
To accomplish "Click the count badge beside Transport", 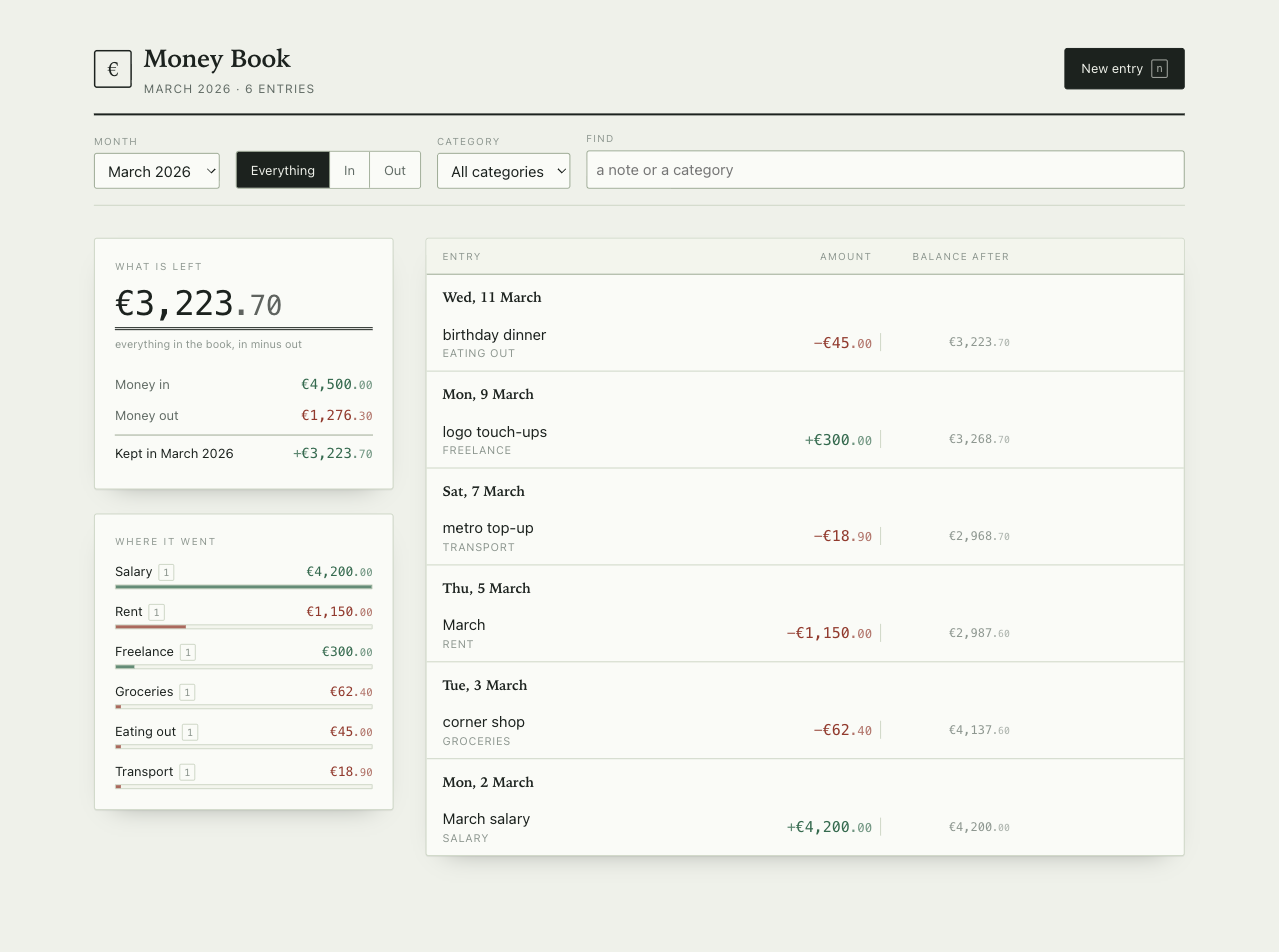I will tap(187, 772).
